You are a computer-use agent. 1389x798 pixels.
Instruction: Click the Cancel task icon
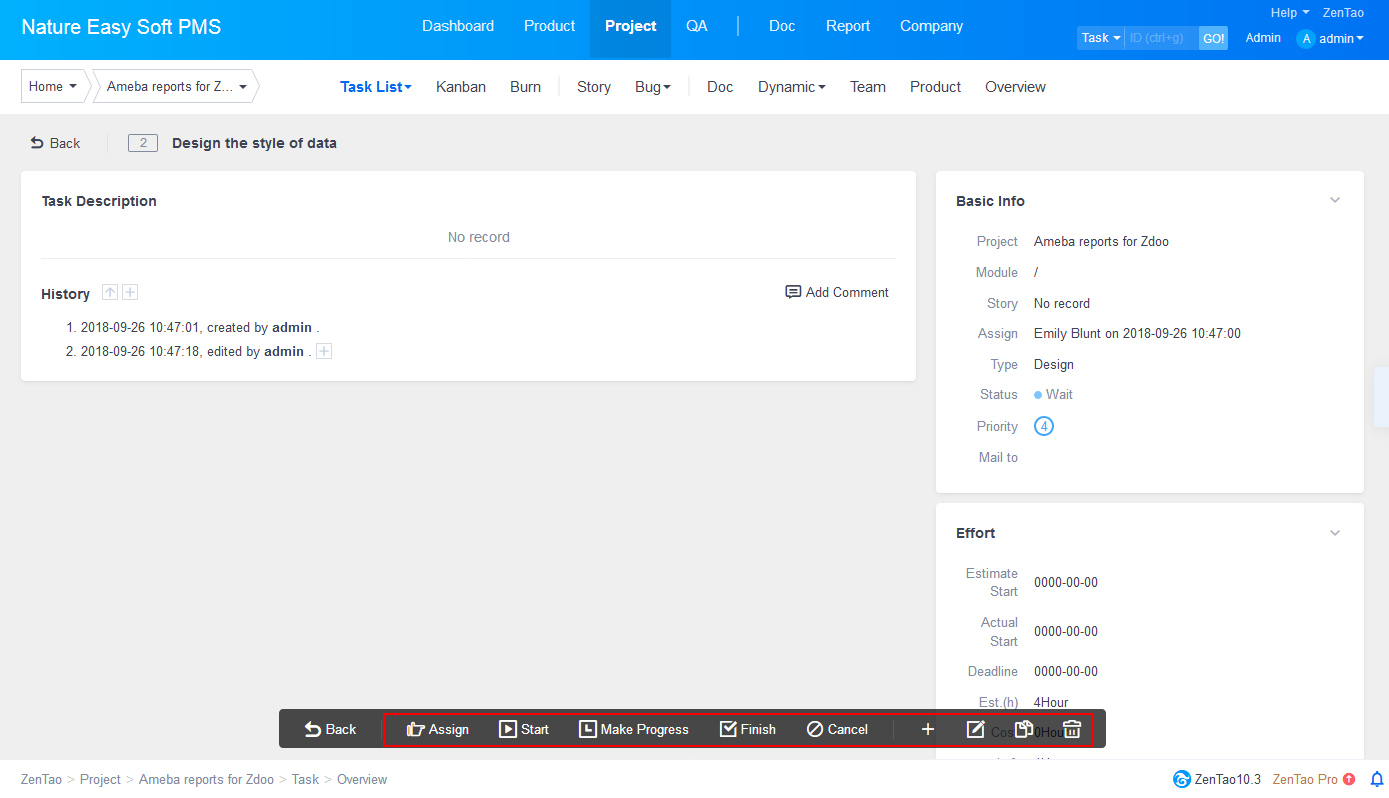(815, 729)
